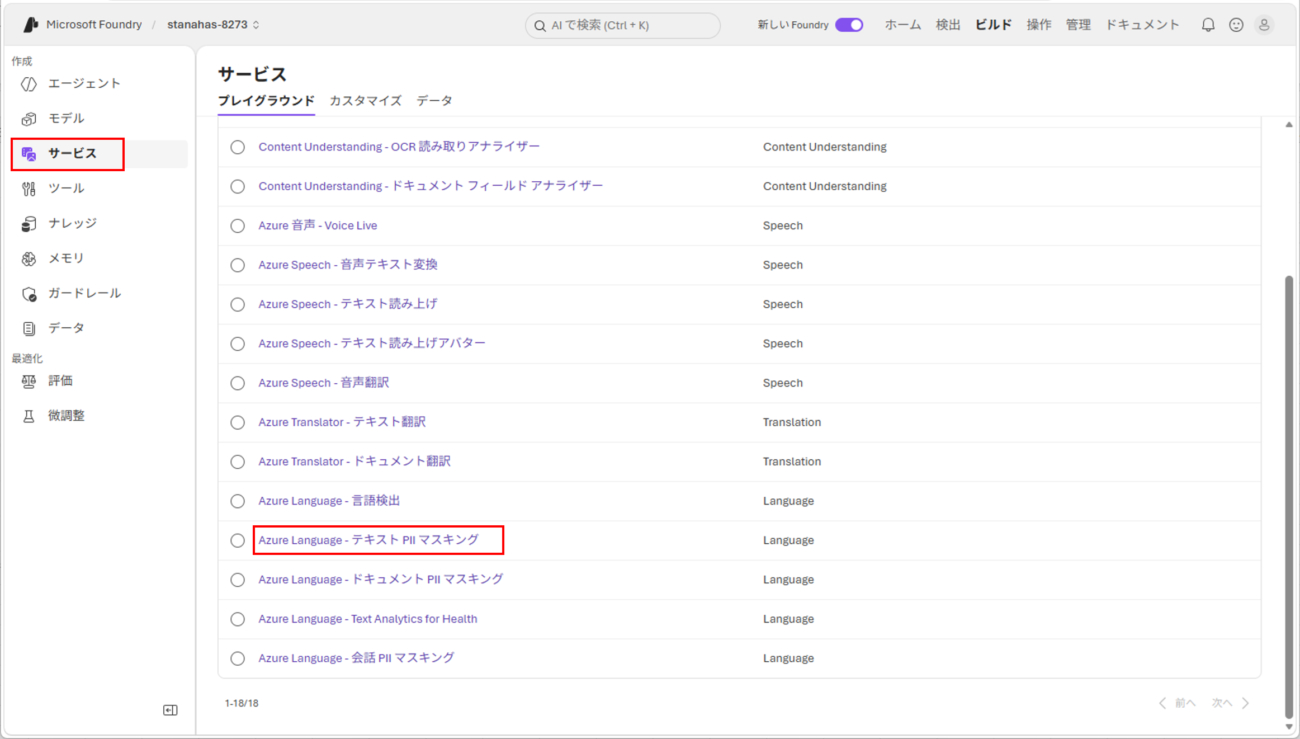Switch to the カスタマイズ tab
The width and height of the screenshot is (1300, 739).
365,101
